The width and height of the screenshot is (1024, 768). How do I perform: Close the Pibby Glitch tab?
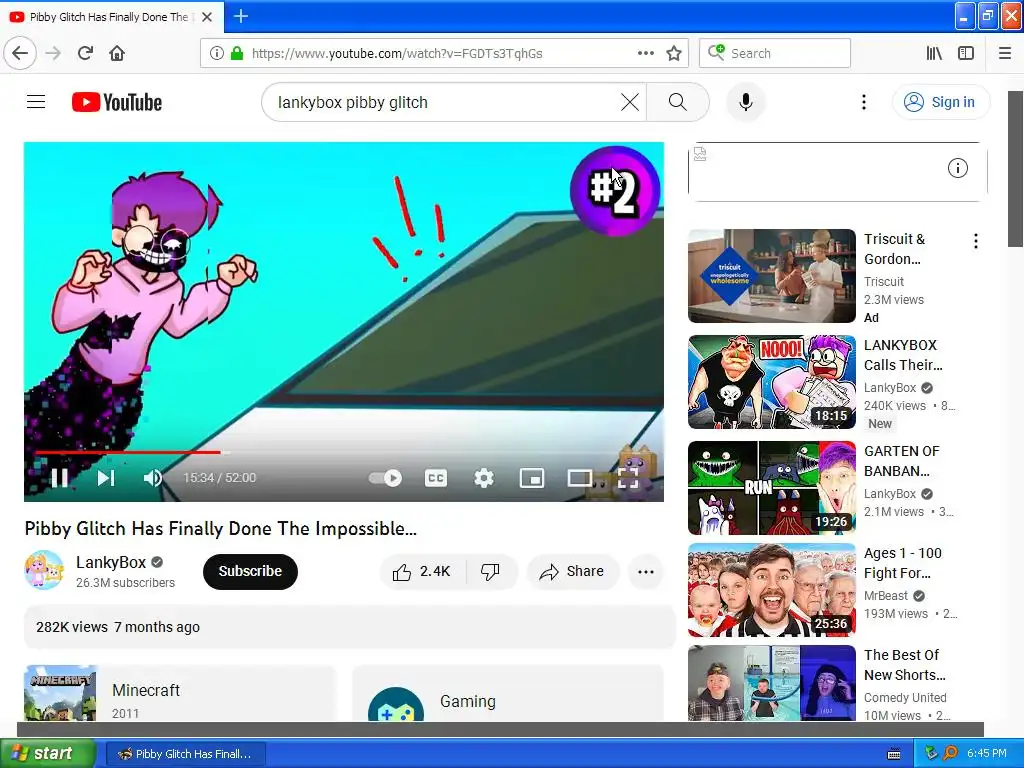coord(207,17)
